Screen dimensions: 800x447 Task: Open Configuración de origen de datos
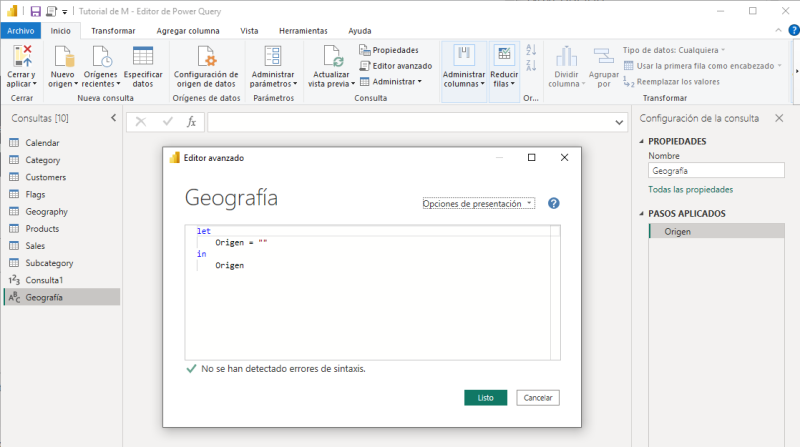[x=206, y=66]
